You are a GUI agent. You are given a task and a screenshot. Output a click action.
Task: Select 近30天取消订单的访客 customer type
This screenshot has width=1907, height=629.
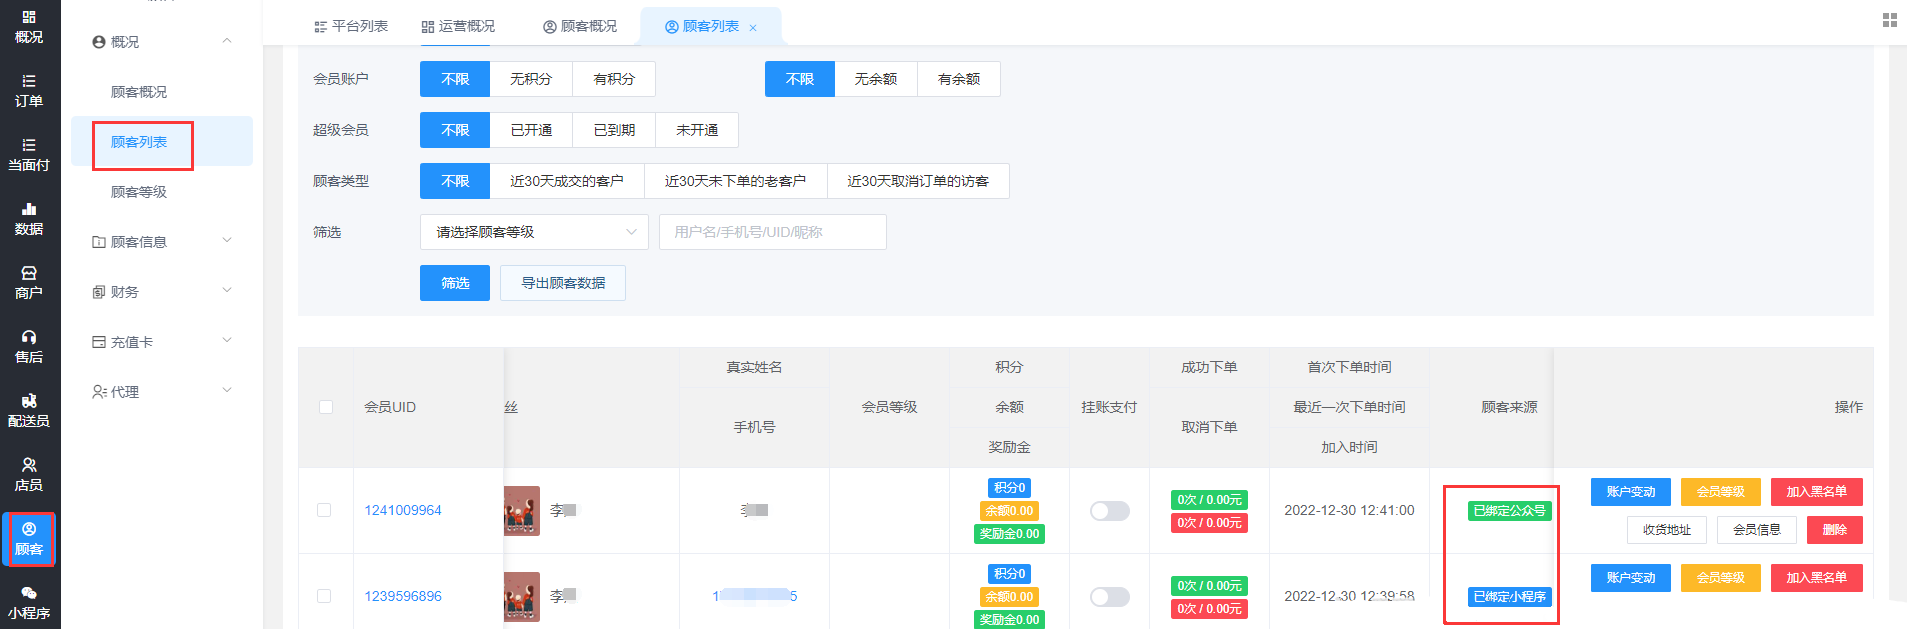coord(918,181)
